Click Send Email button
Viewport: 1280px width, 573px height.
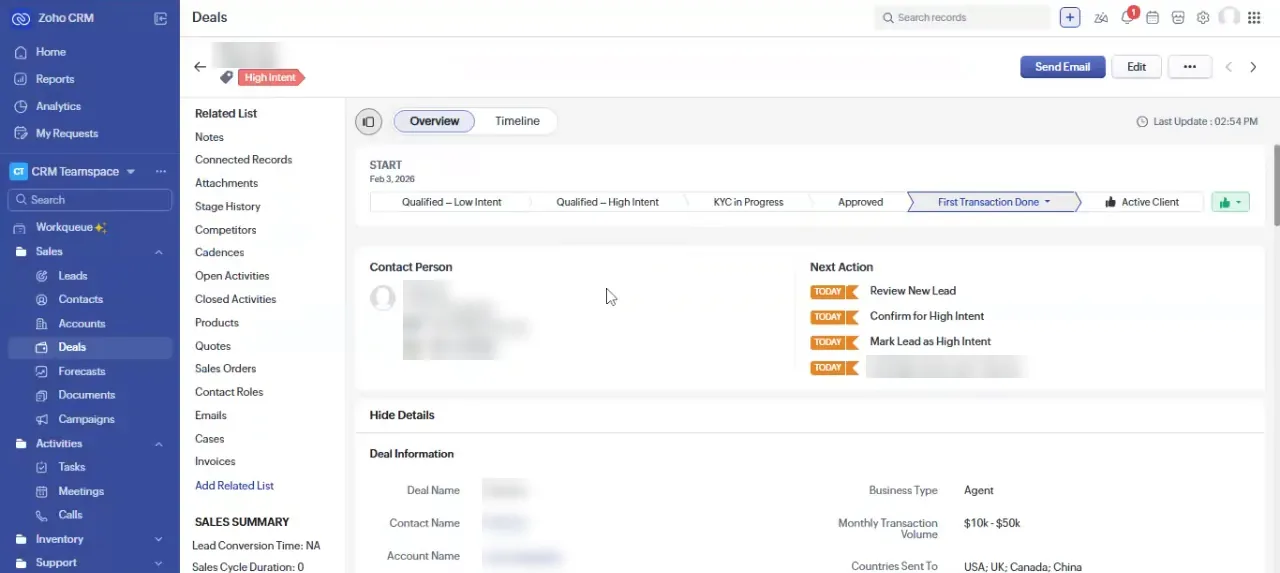(x=1062, y=67)
